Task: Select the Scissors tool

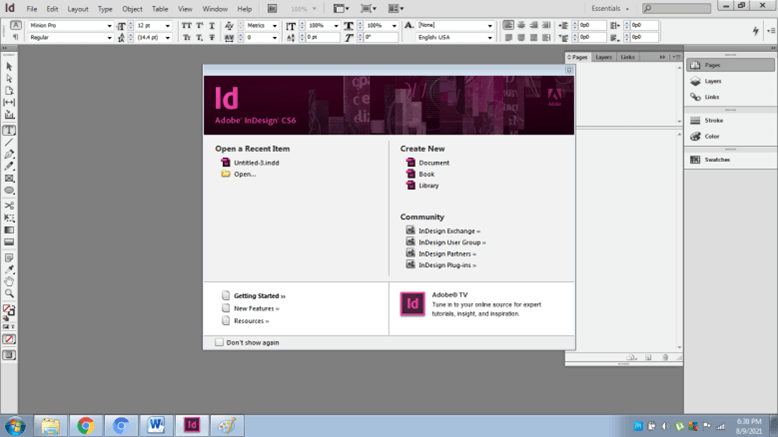Action: click(9, 205)
